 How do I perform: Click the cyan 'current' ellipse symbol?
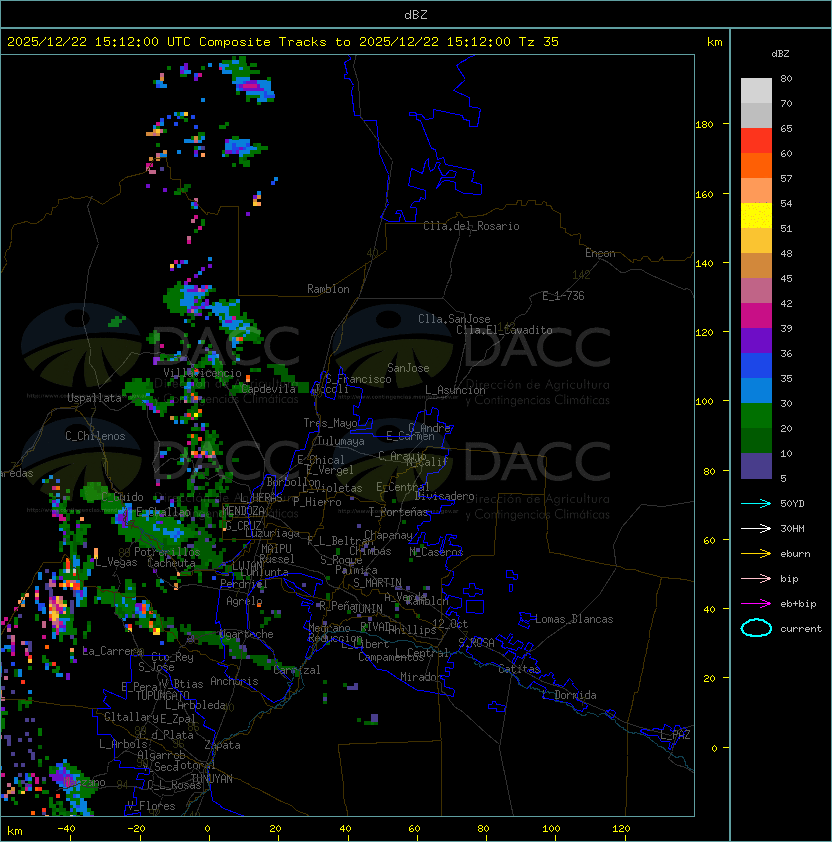[x=756, y=628]
